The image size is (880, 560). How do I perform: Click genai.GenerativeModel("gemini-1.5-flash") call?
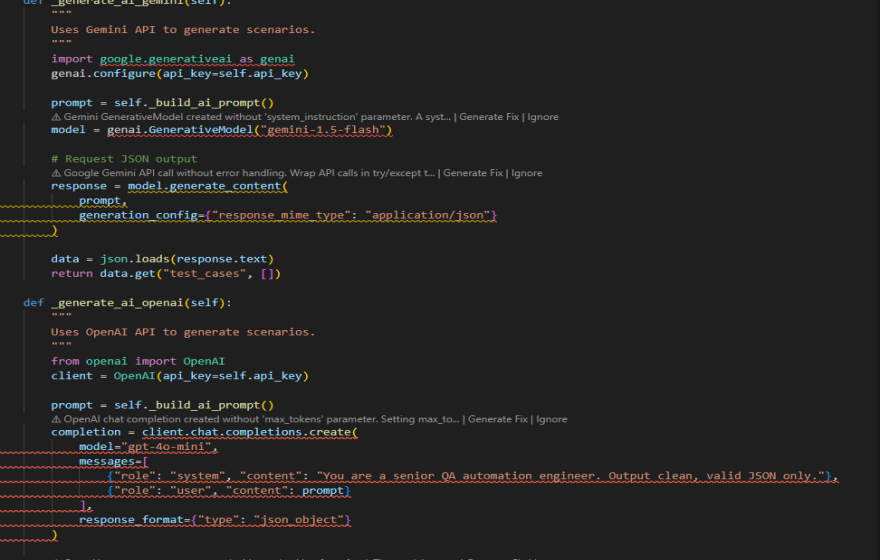point(250,130)
